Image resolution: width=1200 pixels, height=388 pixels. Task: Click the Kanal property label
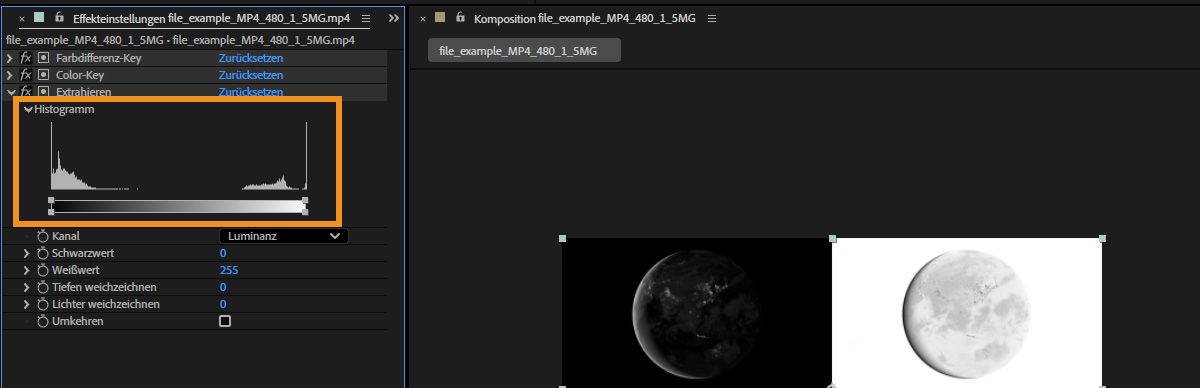(x=66, y=236)
